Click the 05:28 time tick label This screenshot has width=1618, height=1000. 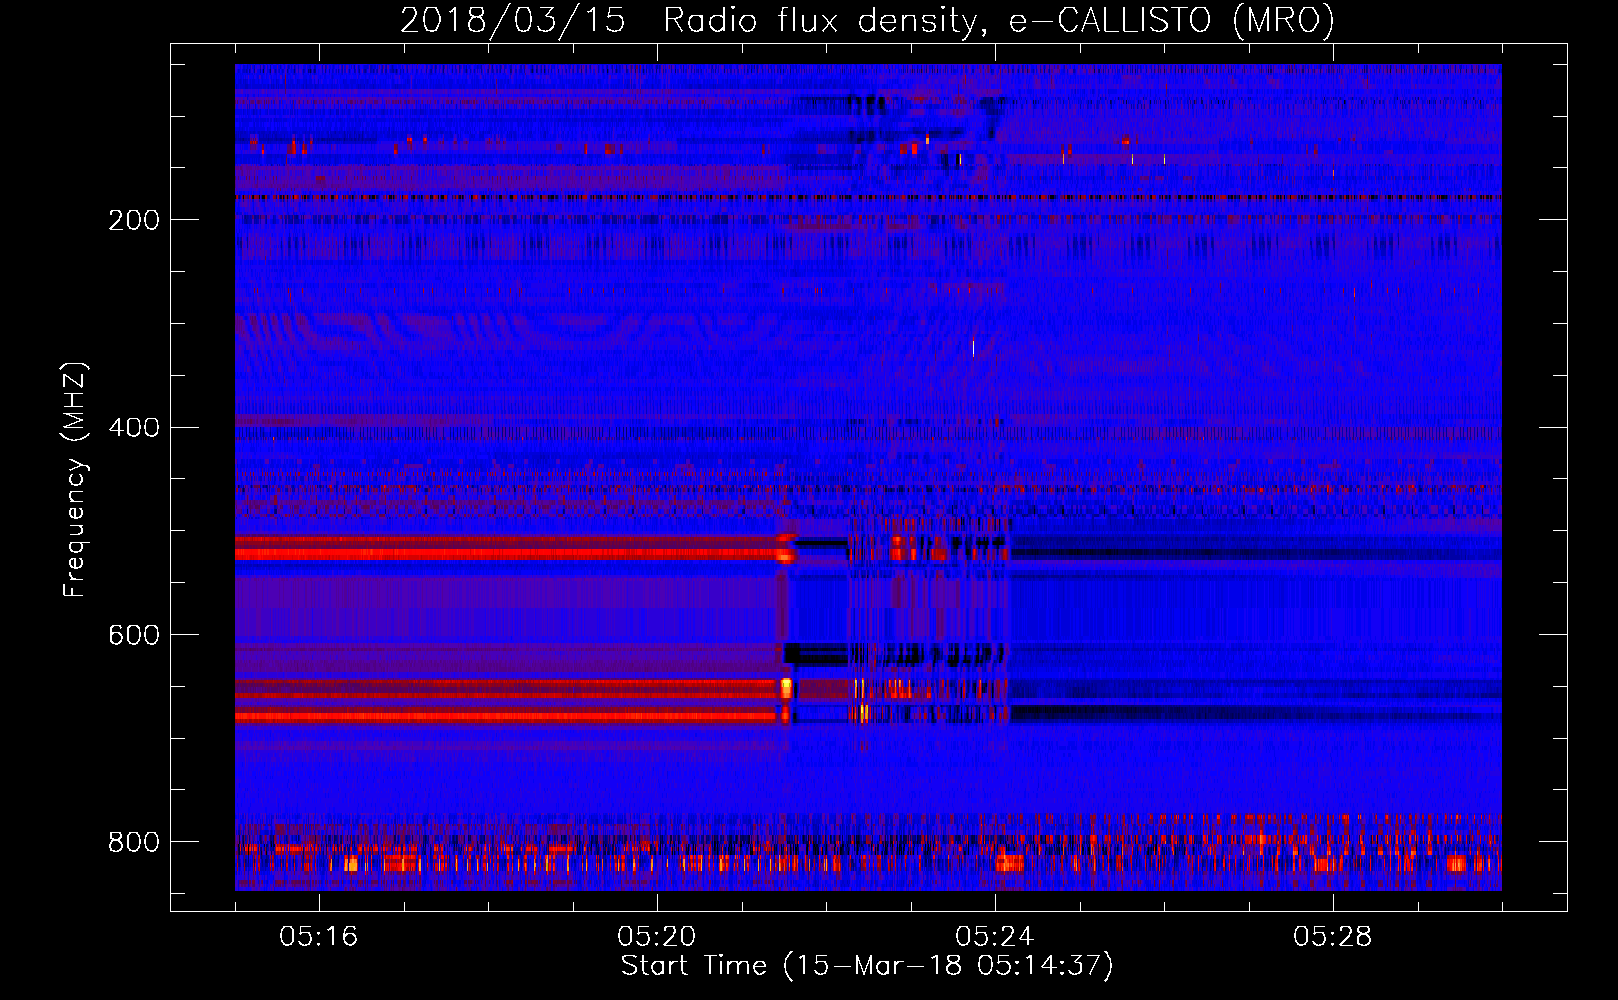(1332, 937)
